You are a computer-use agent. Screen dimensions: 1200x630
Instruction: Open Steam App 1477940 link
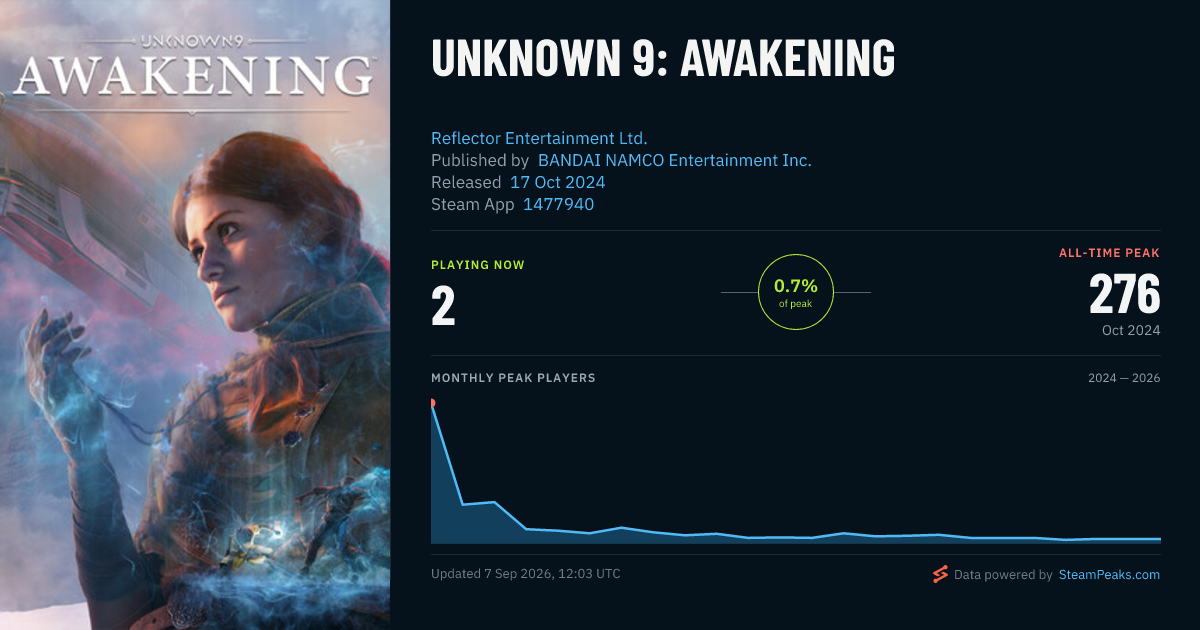(558, 204)
